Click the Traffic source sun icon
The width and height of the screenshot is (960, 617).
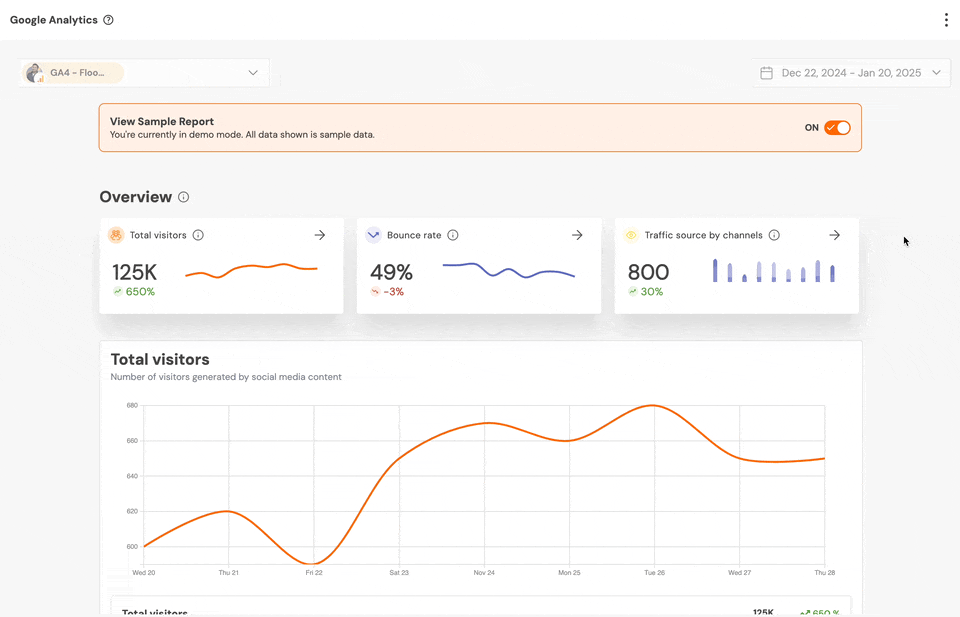click(631, 234)
